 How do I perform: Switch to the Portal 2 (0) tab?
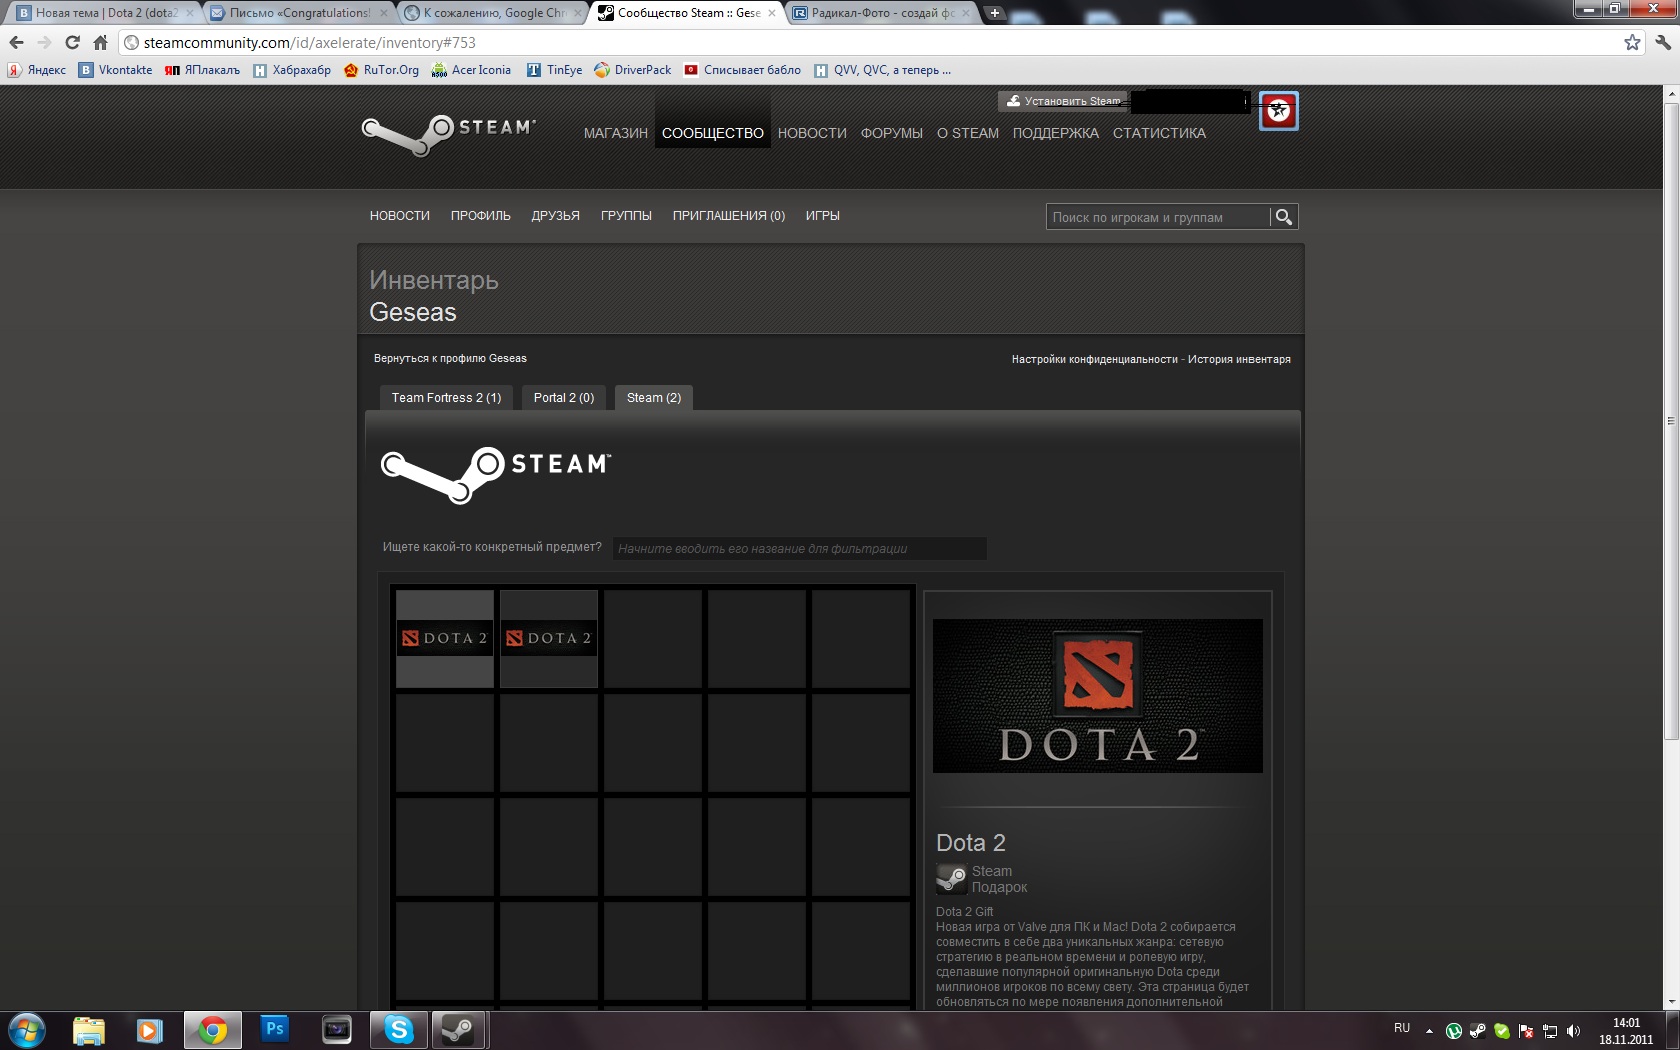point(564,398)
